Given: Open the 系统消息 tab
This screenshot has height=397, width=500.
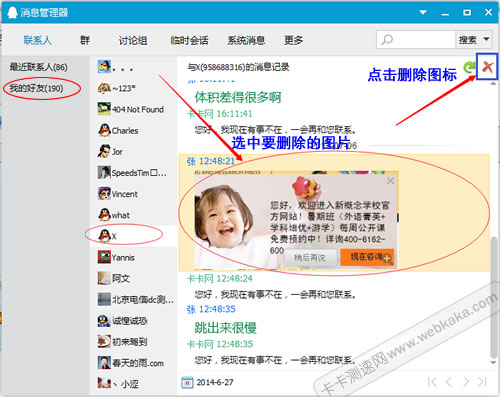Looking at the screenshot, I should pos(246,40).
